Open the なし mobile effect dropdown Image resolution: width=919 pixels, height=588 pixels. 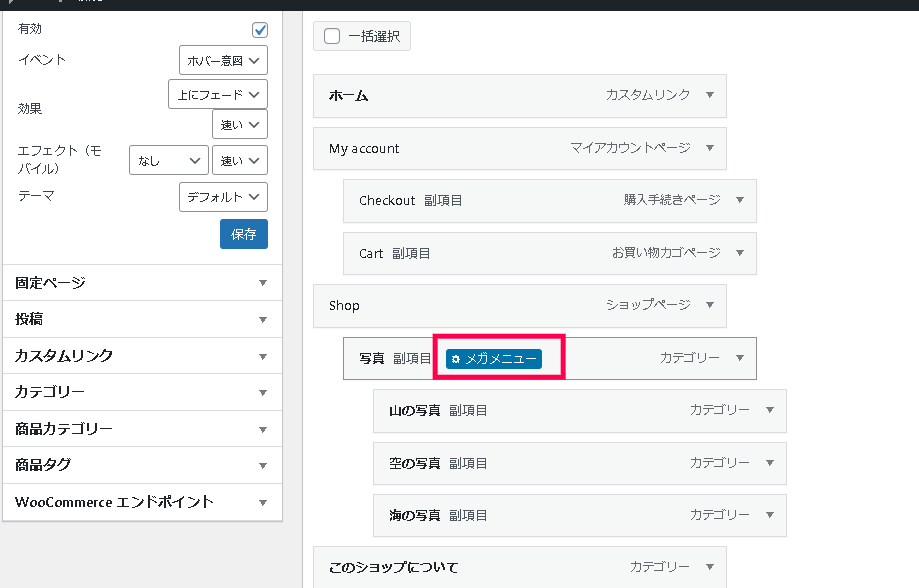coord(169,161)
